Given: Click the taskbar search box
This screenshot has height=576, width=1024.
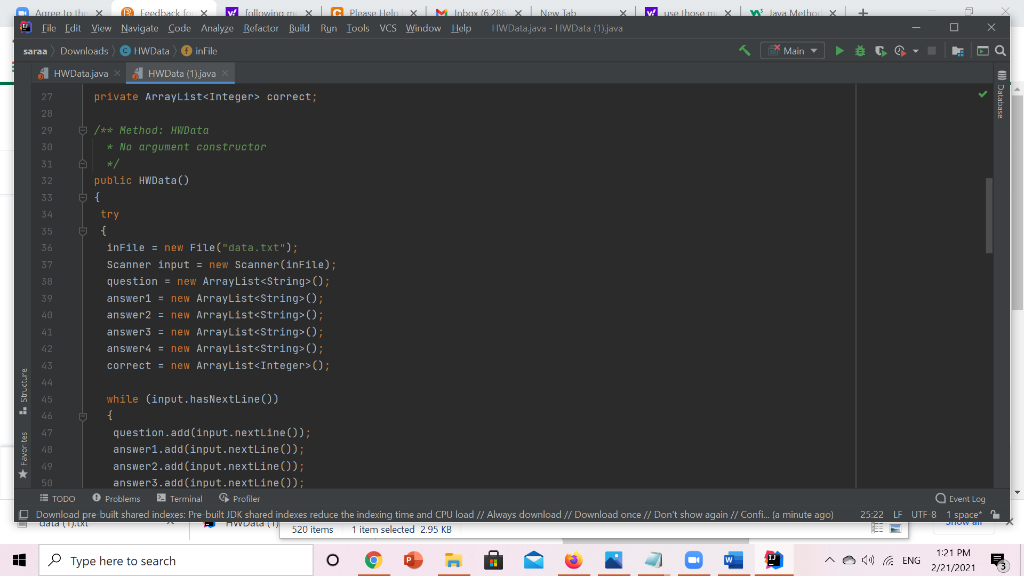Looking at the screenshot, I should [x=176, y=560].
